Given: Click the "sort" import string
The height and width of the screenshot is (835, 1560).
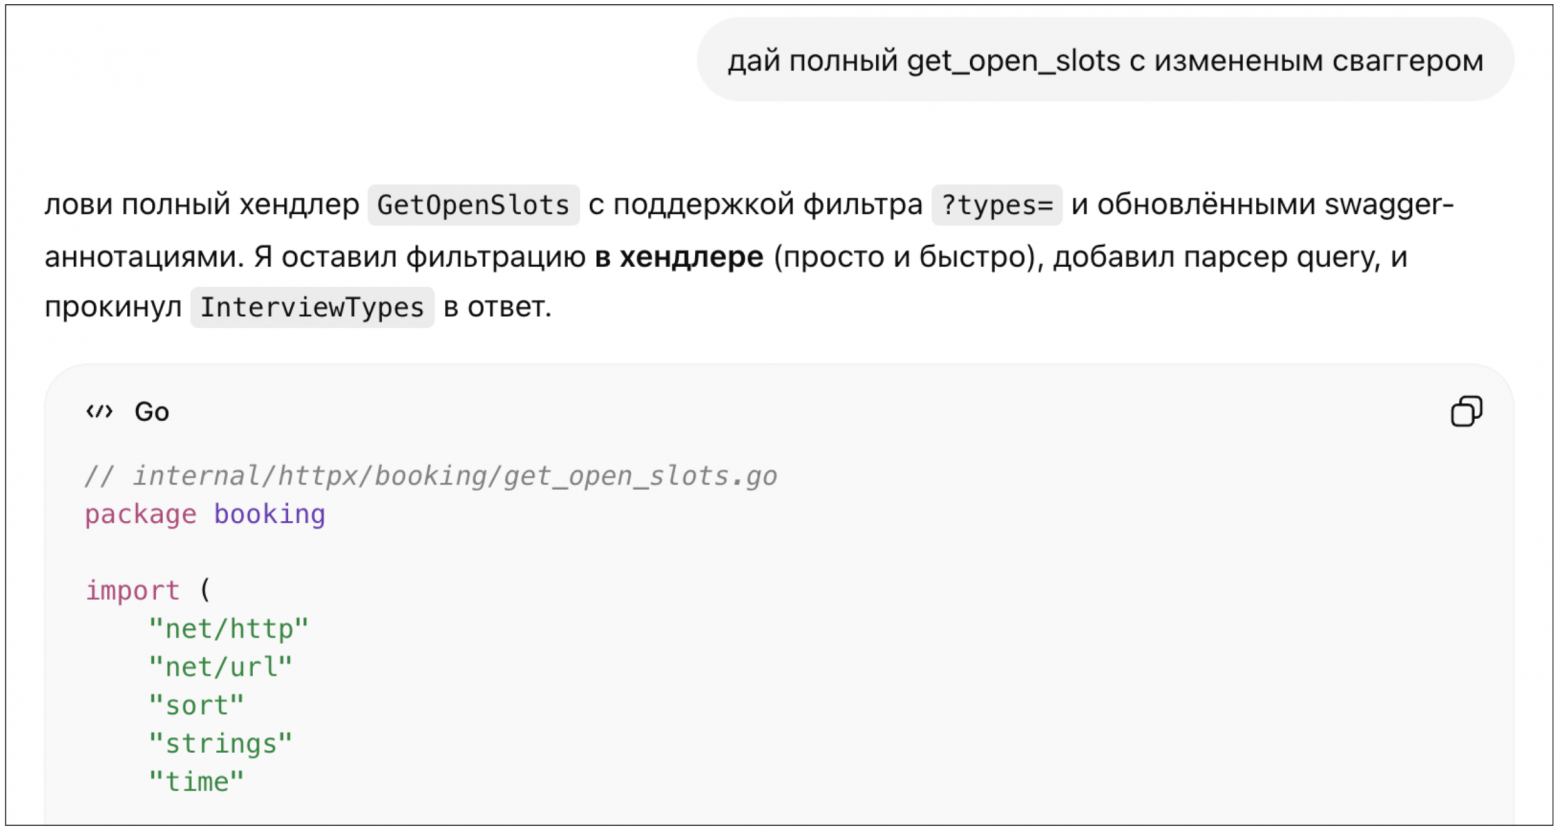Looking at the screenshot, I should (197, 705).
